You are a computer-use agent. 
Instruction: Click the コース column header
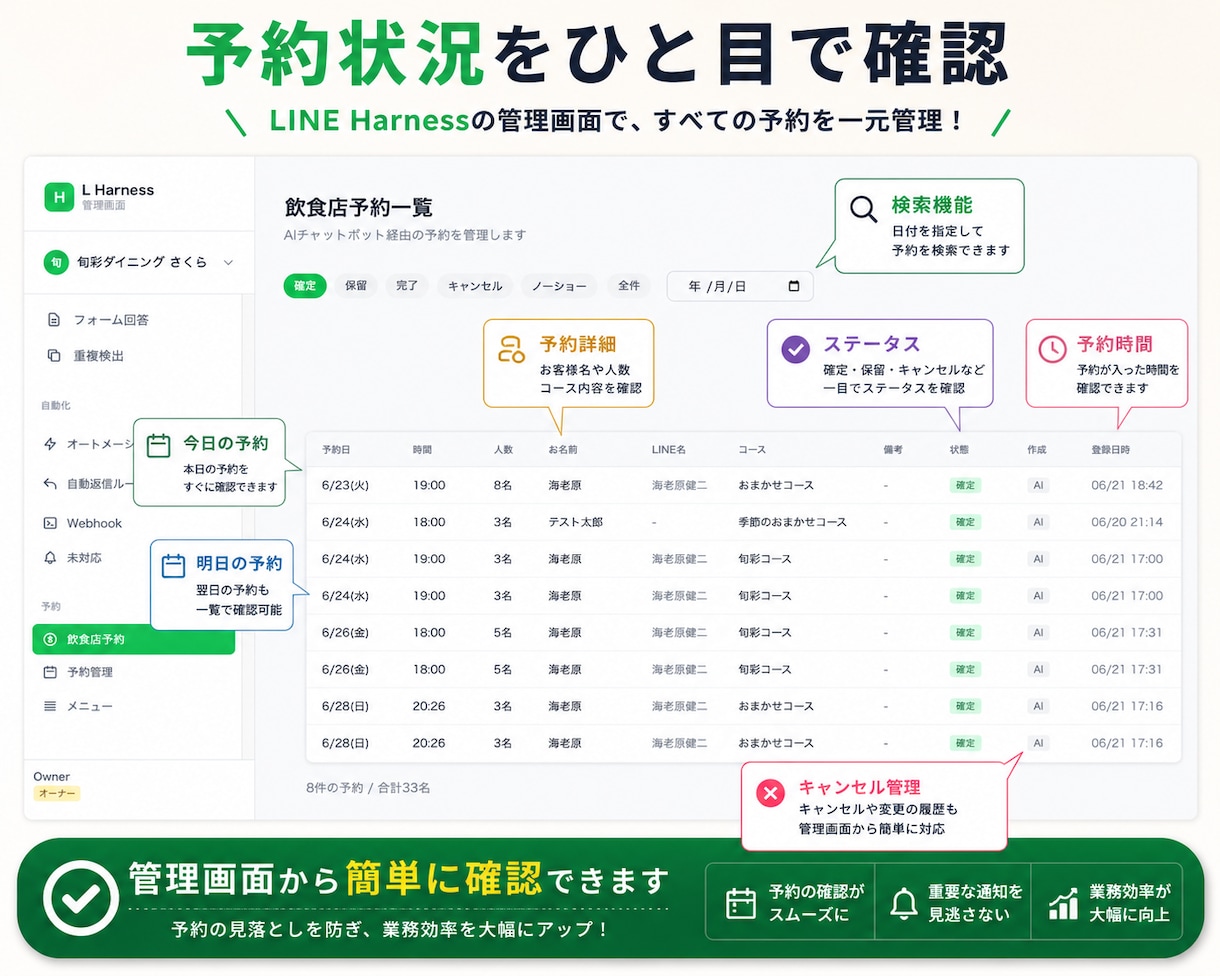752,450
